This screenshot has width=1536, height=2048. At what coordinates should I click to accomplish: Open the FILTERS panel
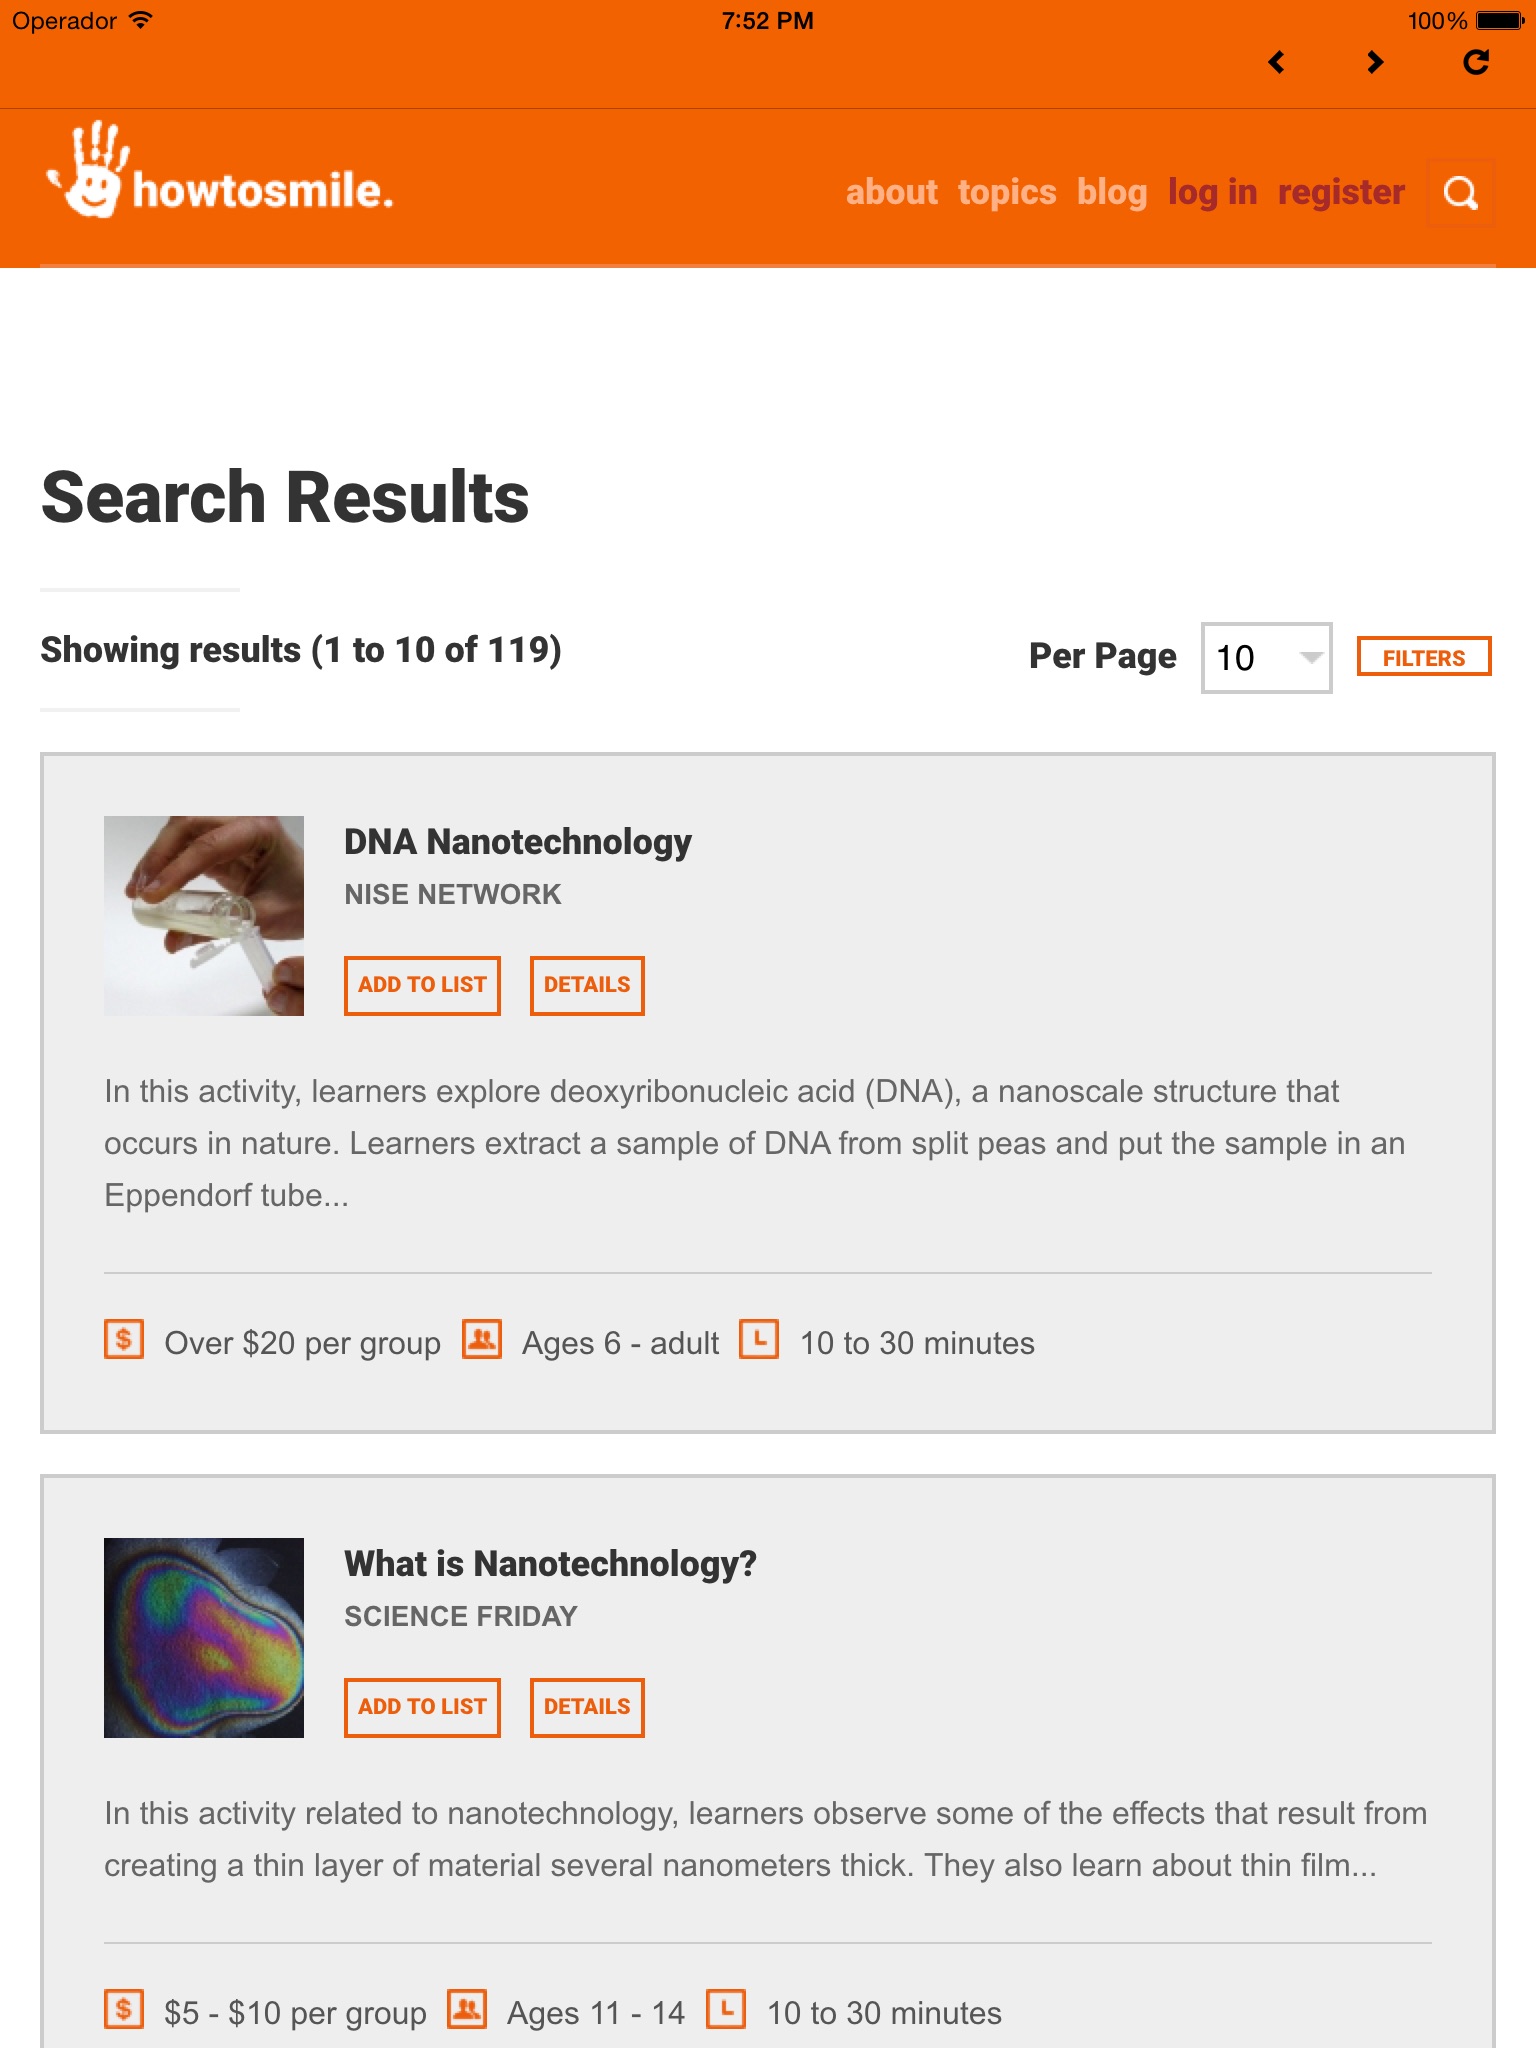coord(1423,657)
